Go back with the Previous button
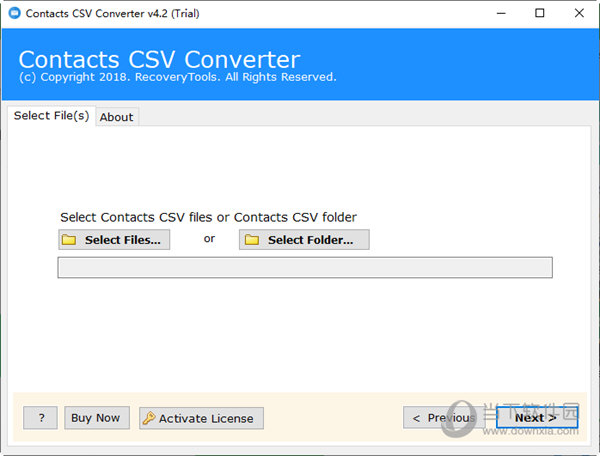Image resolution: width=600 pixels, height=456 pixels. 444,418
